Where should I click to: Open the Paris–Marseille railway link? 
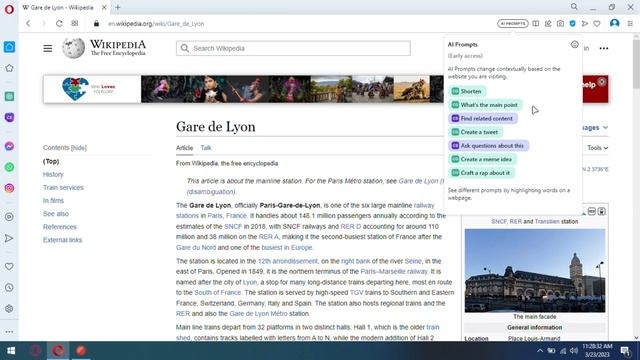coord(394,271)
